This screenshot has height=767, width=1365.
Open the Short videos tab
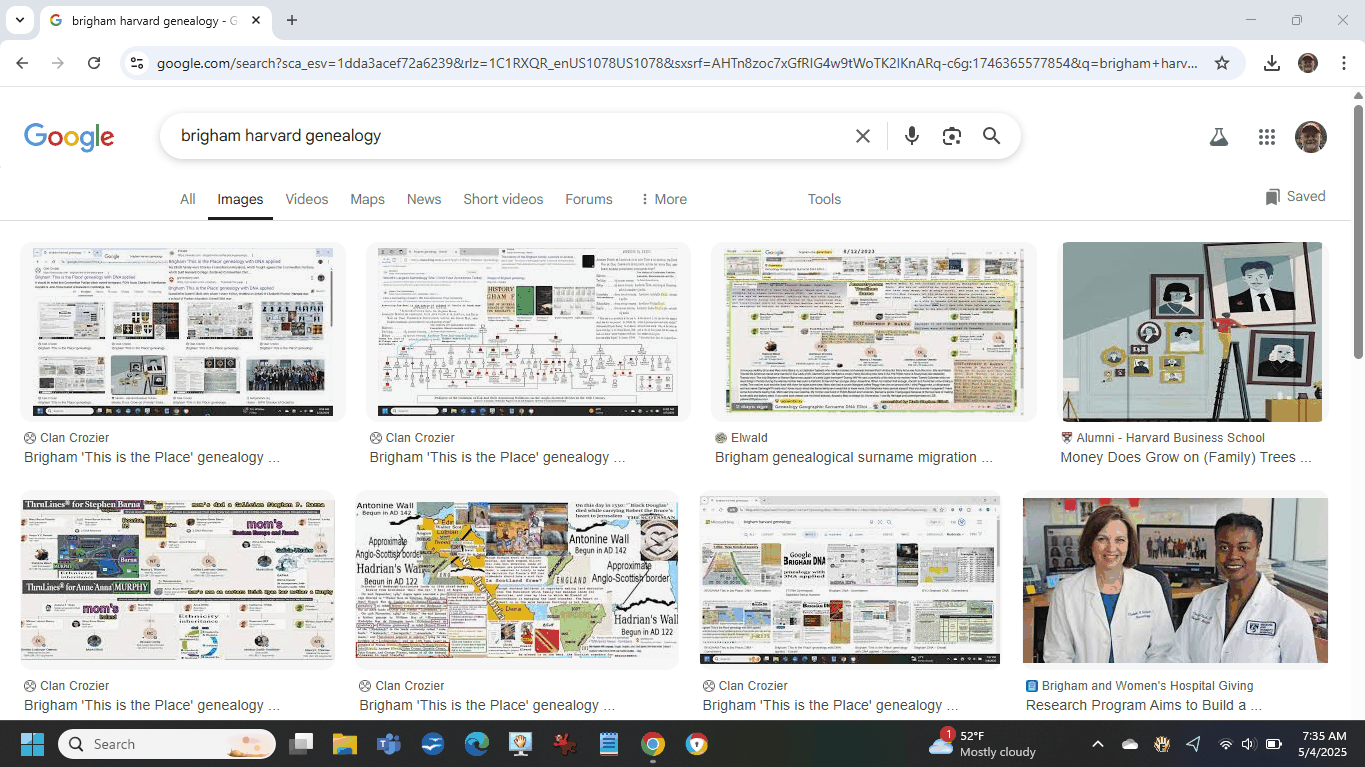point(503,199)
